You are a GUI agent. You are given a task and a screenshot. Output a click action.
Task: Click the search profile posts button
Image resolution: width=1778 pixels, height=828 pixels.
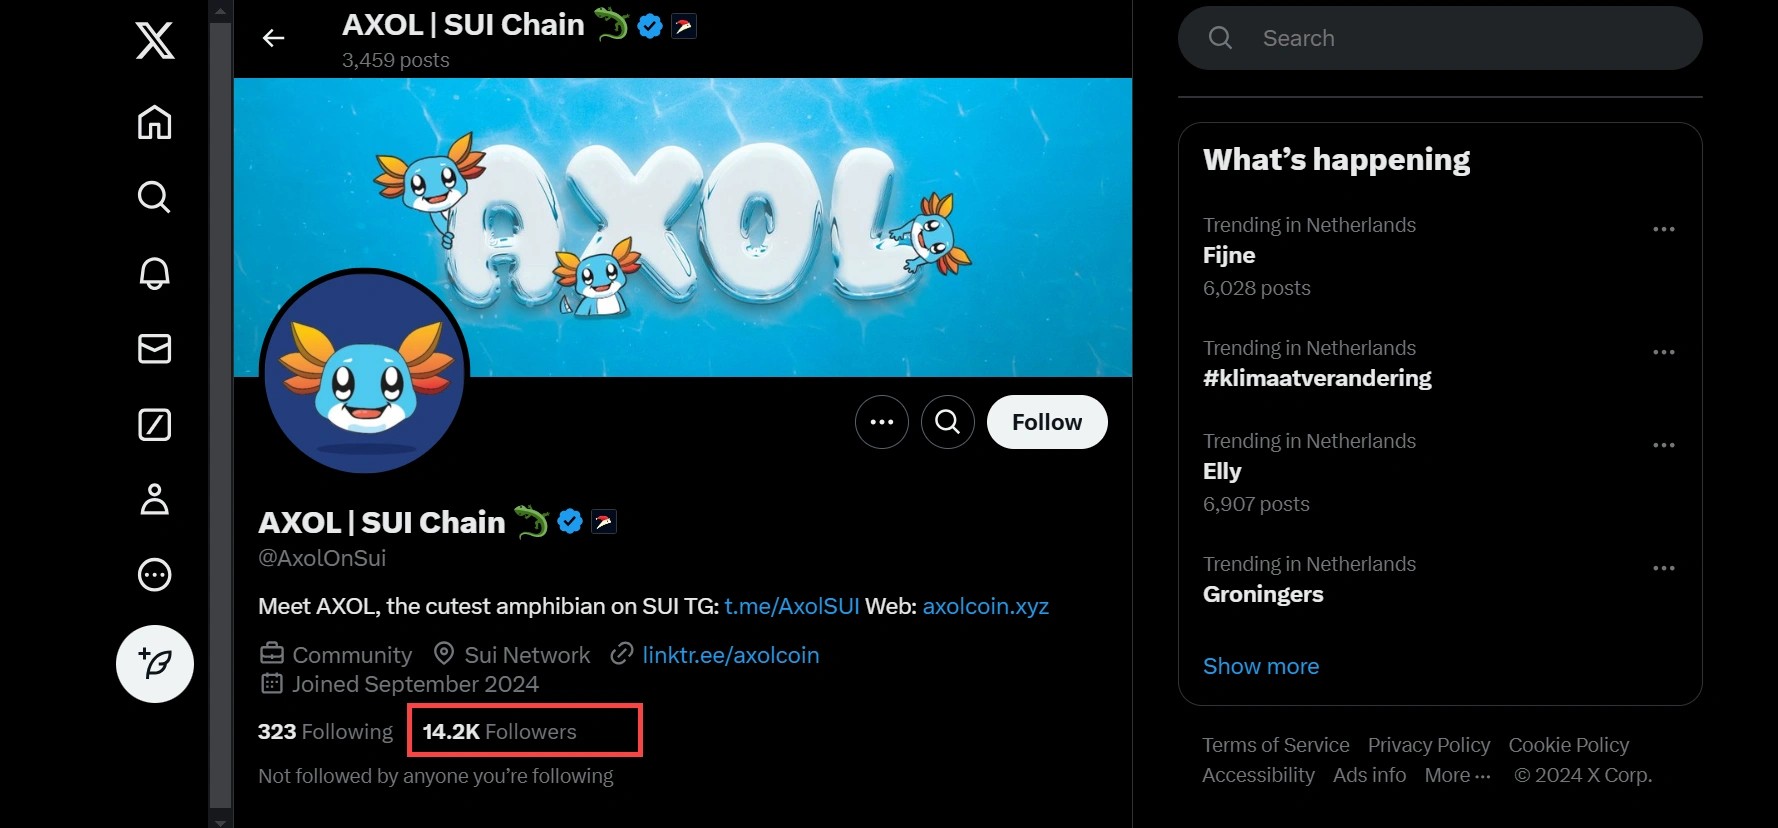(x=947, y=422)
